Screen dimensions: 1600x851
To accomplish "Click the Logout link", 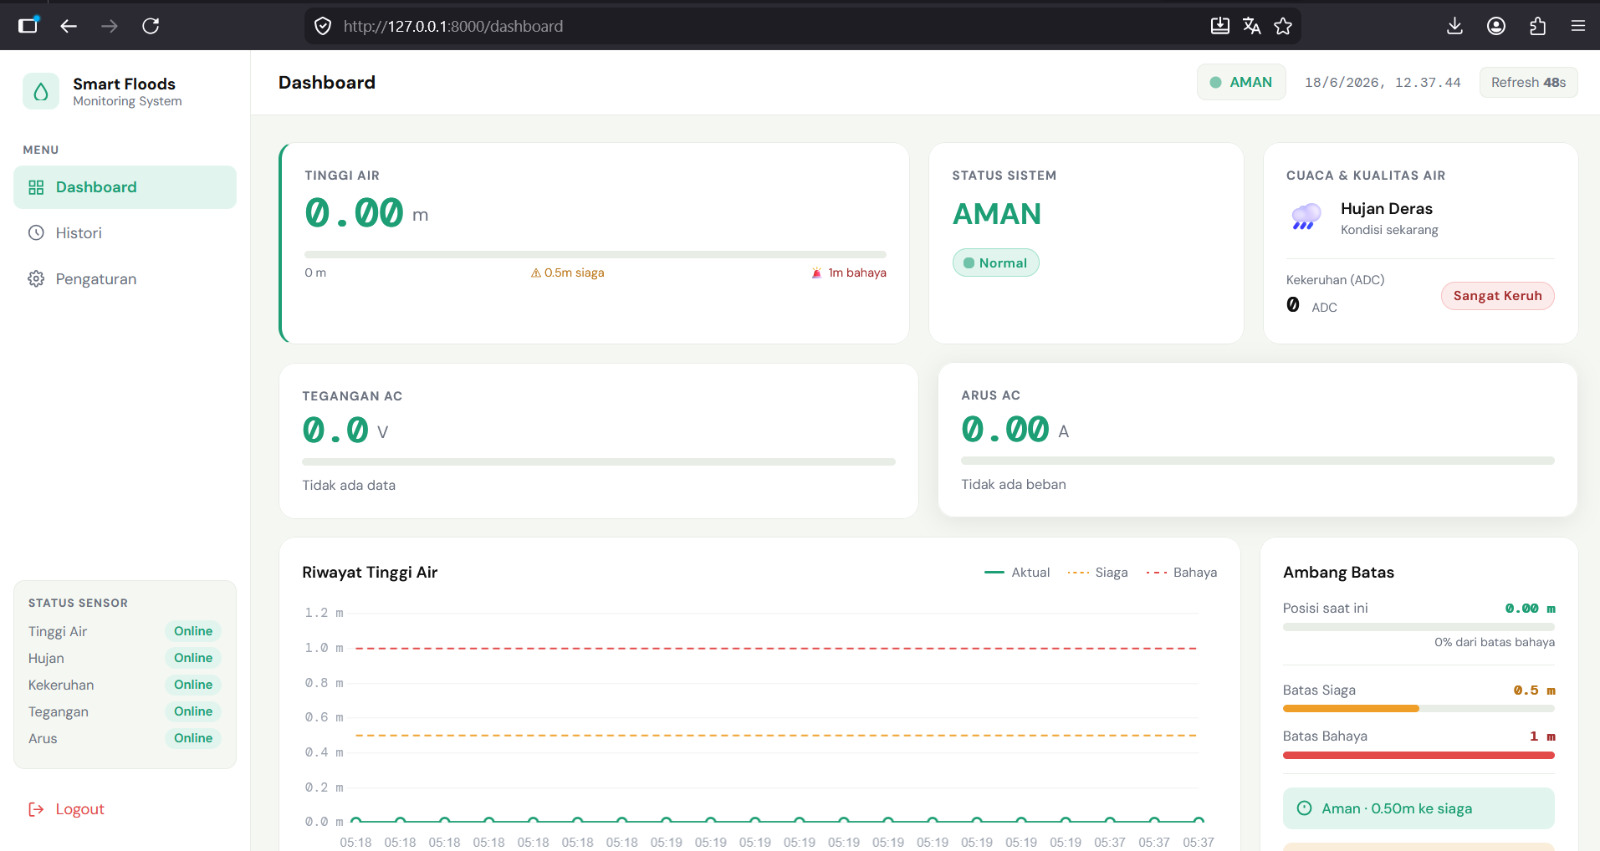I will (x=66, y=809).
